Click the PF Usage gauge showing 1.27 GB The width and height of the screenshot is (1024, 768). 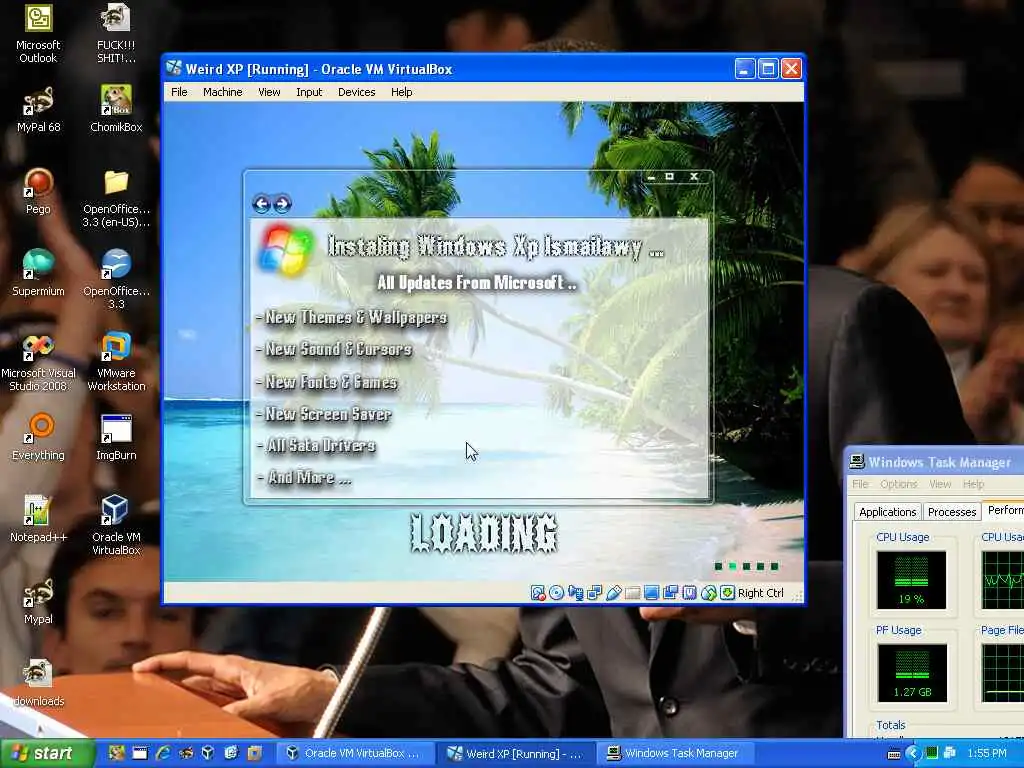point(912,673)
